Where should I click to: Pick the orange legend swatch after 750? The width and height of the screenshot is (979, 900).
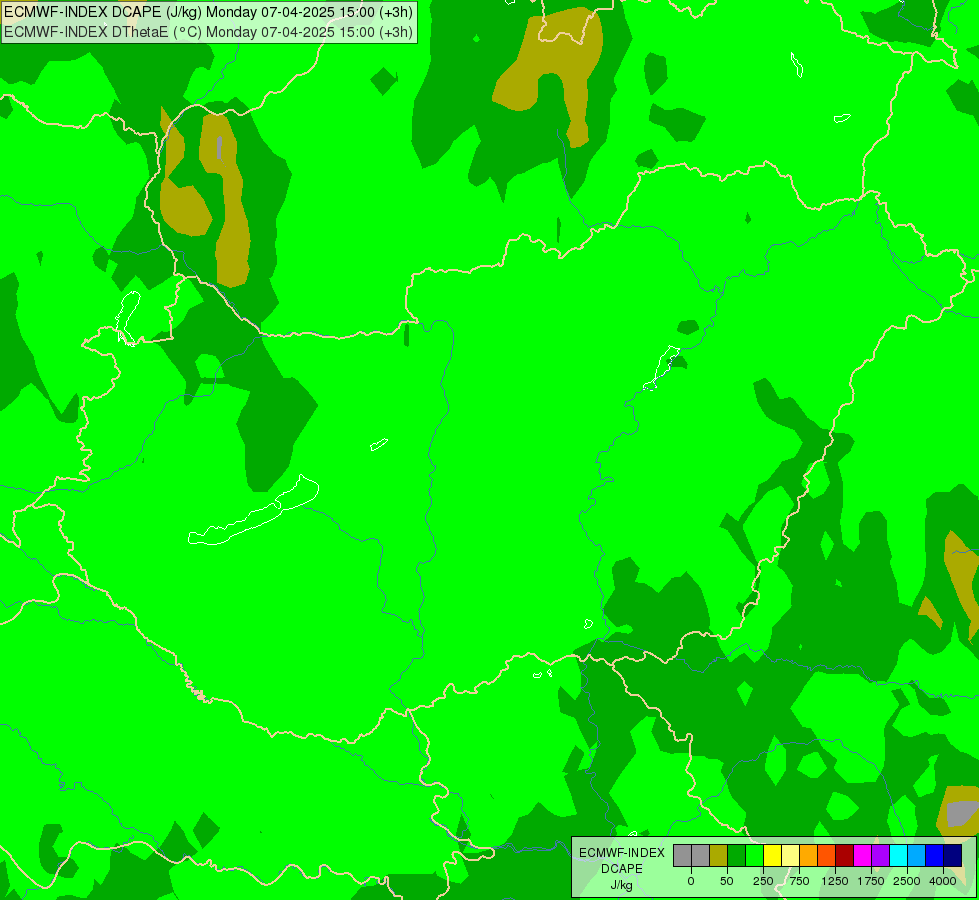[809, 855]
